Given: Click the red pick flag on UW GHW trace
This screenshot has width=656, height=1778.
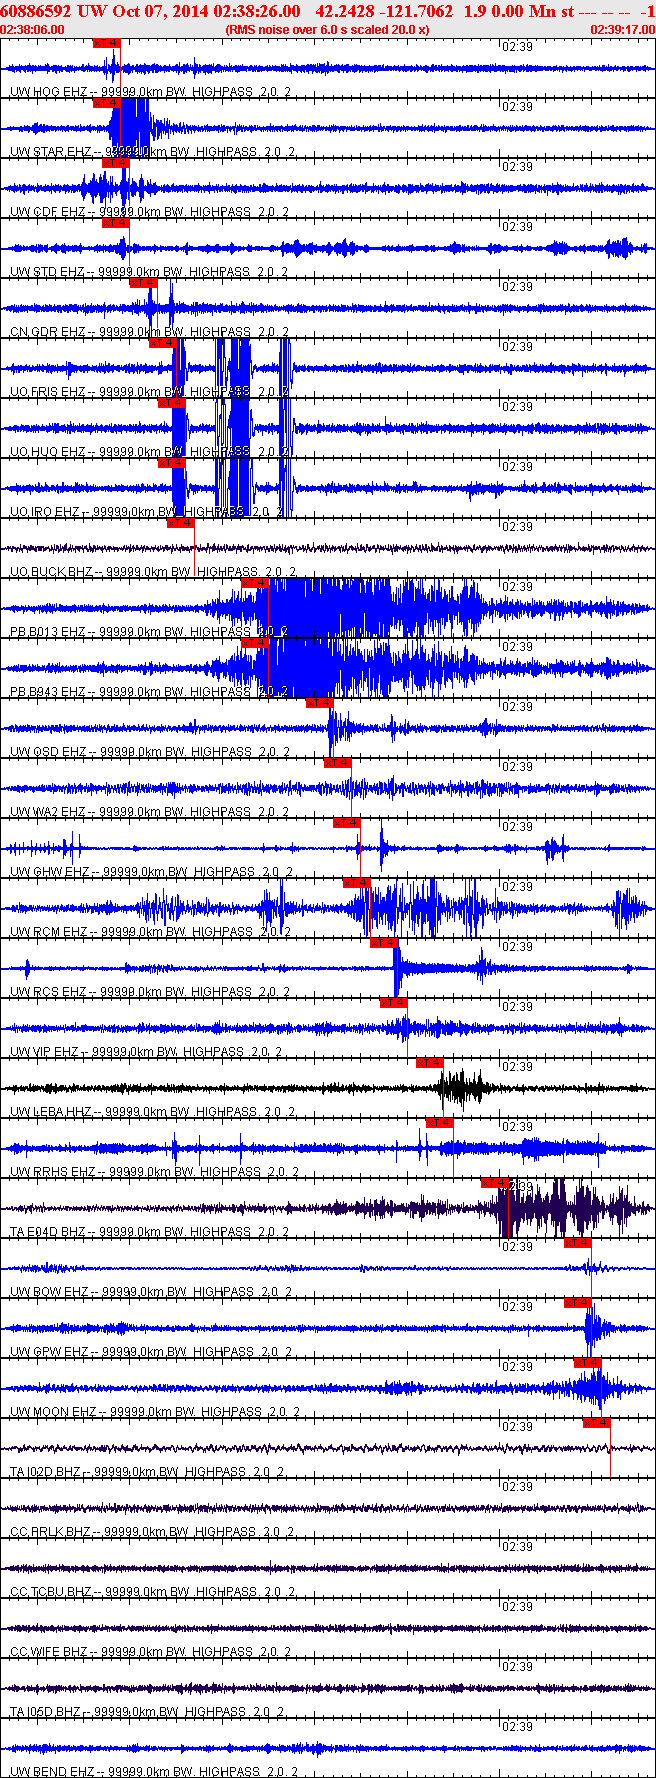Looking at the screenshot, I should tap(346, 823).
